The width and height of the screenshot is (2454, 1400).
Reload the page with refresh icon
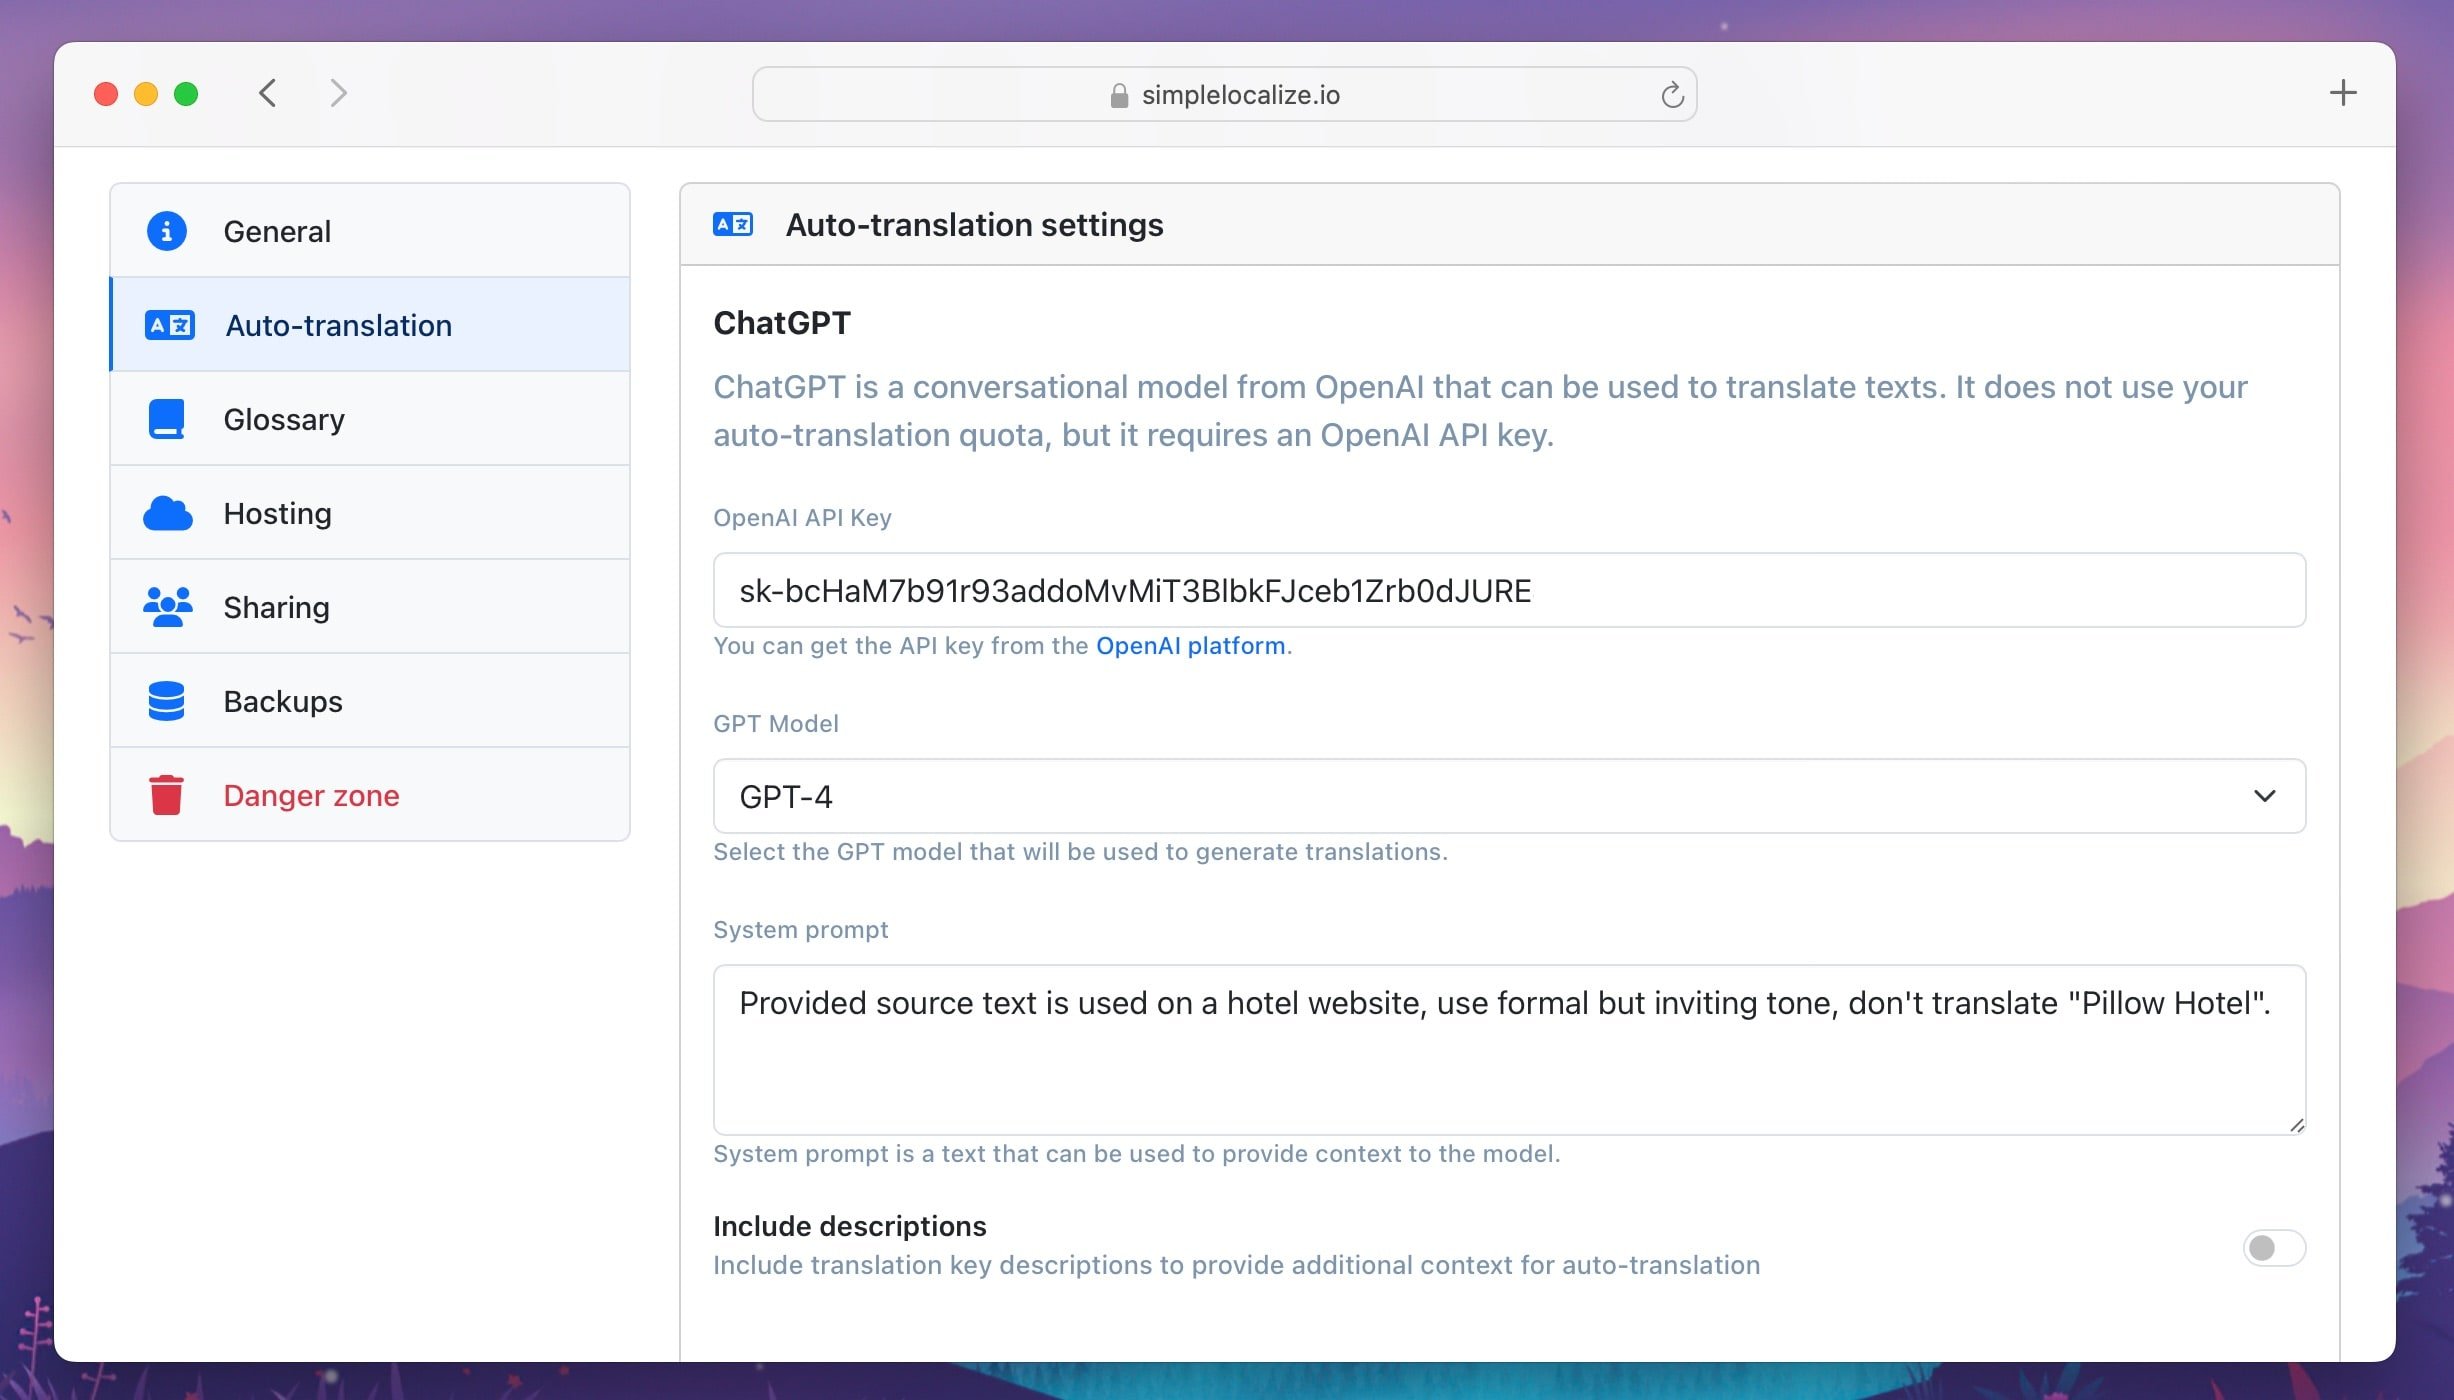click(1672, 95)
